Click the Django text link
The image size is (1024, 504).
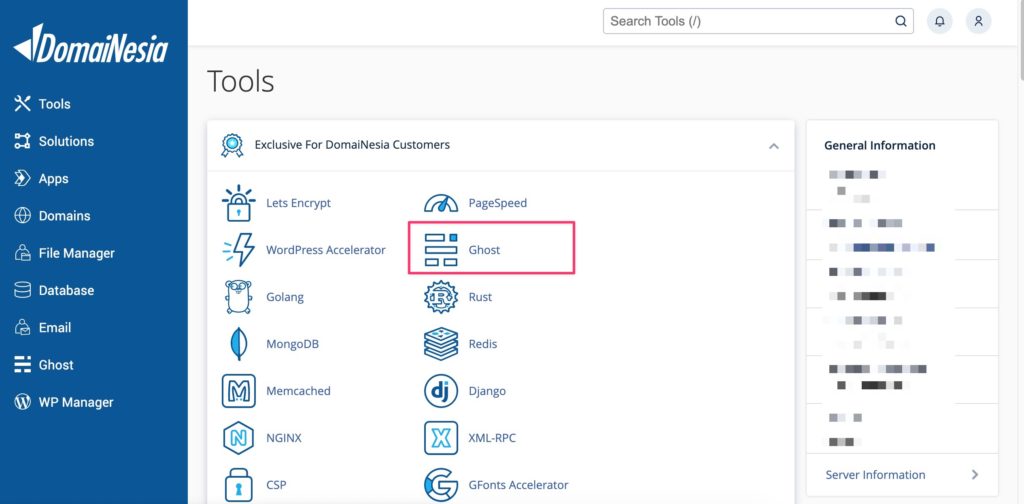click(x=487, y=391)
